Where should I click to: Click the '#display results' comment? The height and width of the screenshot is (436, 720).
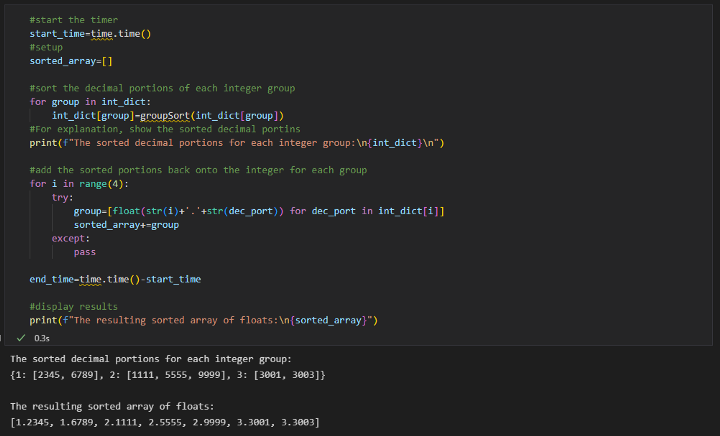coord(73,307)
